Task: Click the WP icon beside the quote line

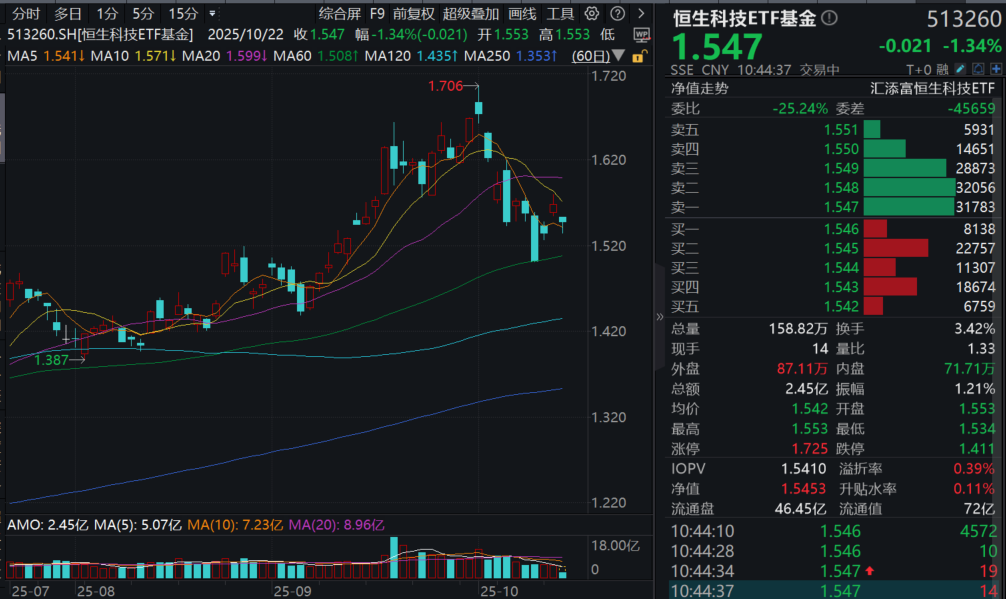Action: pos(641,34)
